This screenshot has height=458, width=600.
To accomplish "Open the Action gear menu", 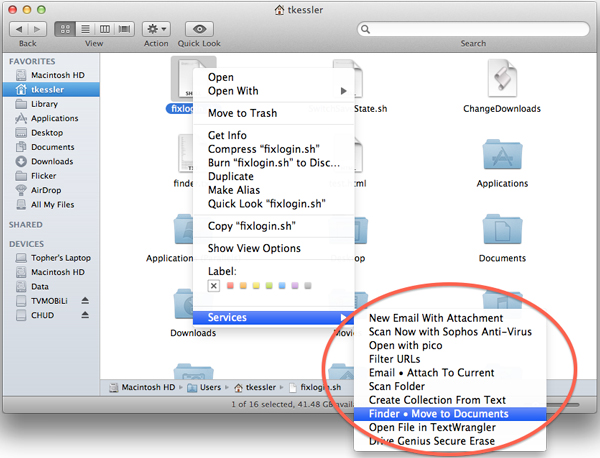I will (x=157, y=29).
